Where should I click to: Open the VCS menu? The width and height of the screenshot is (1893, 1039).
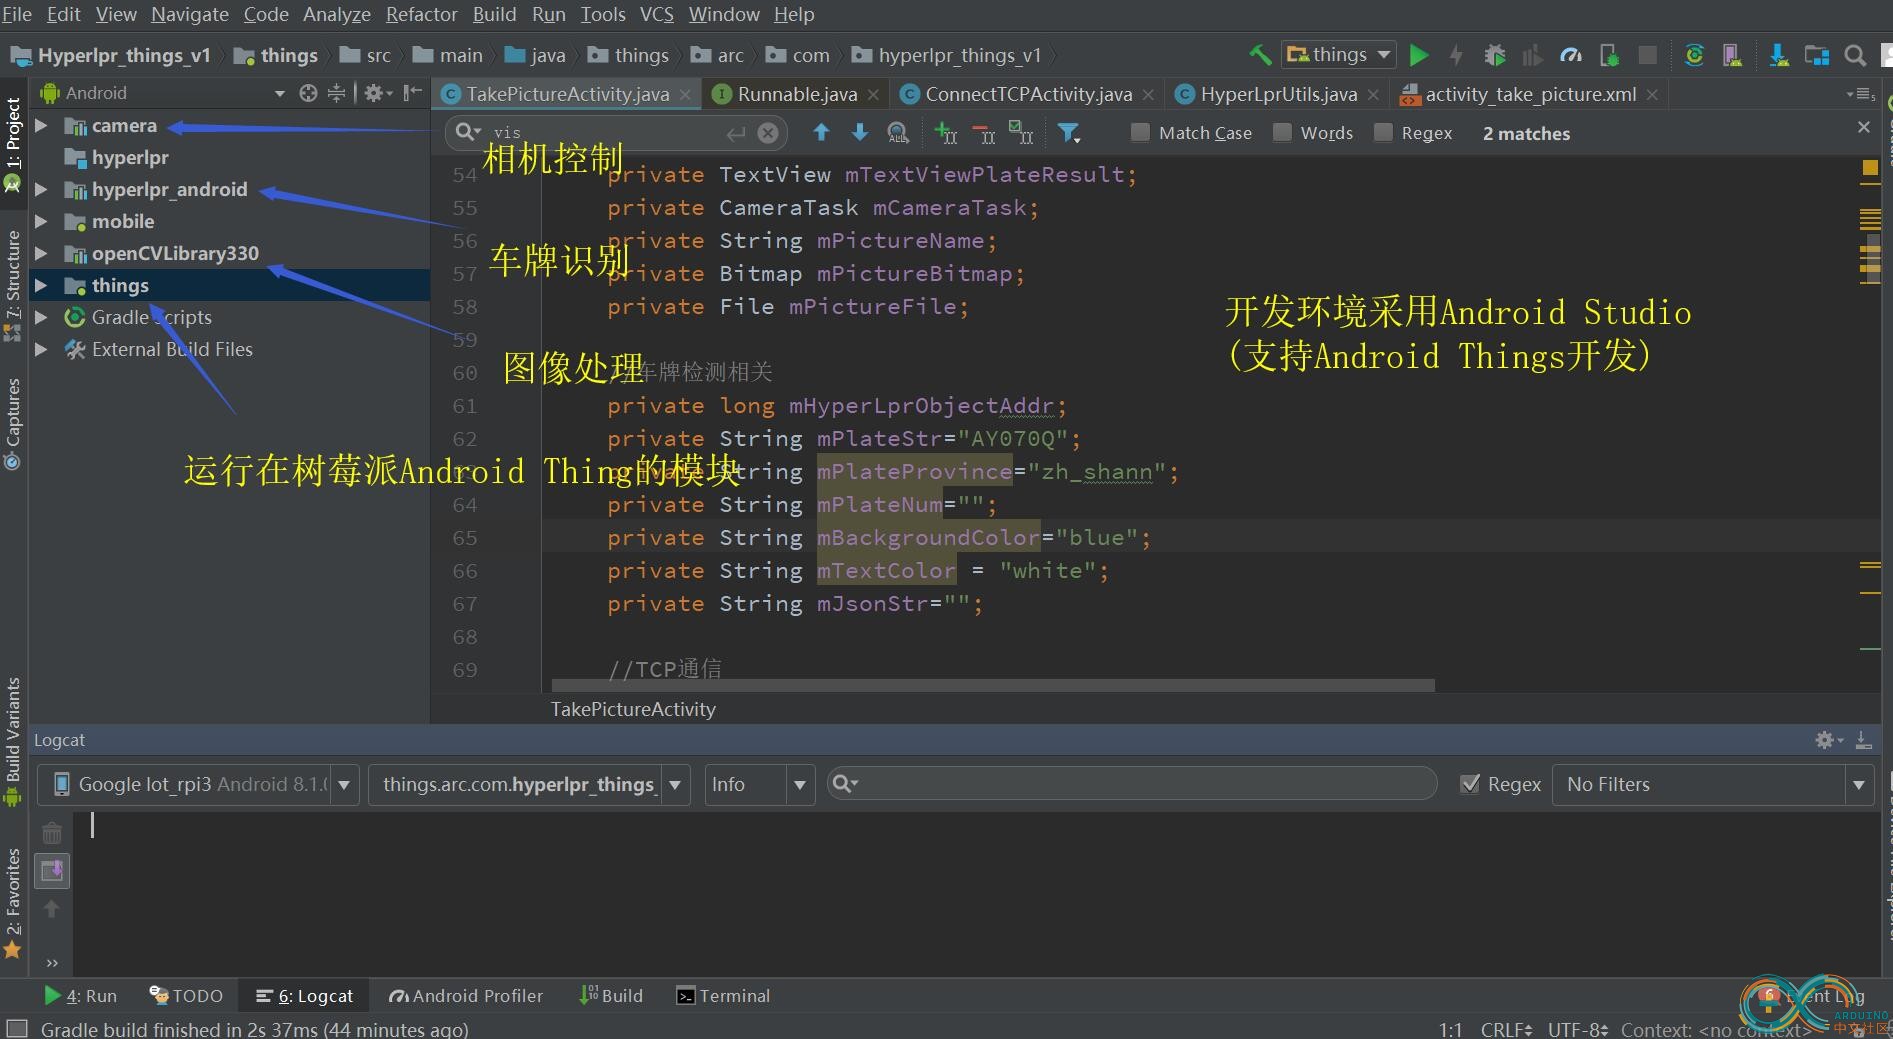[656, 14]
